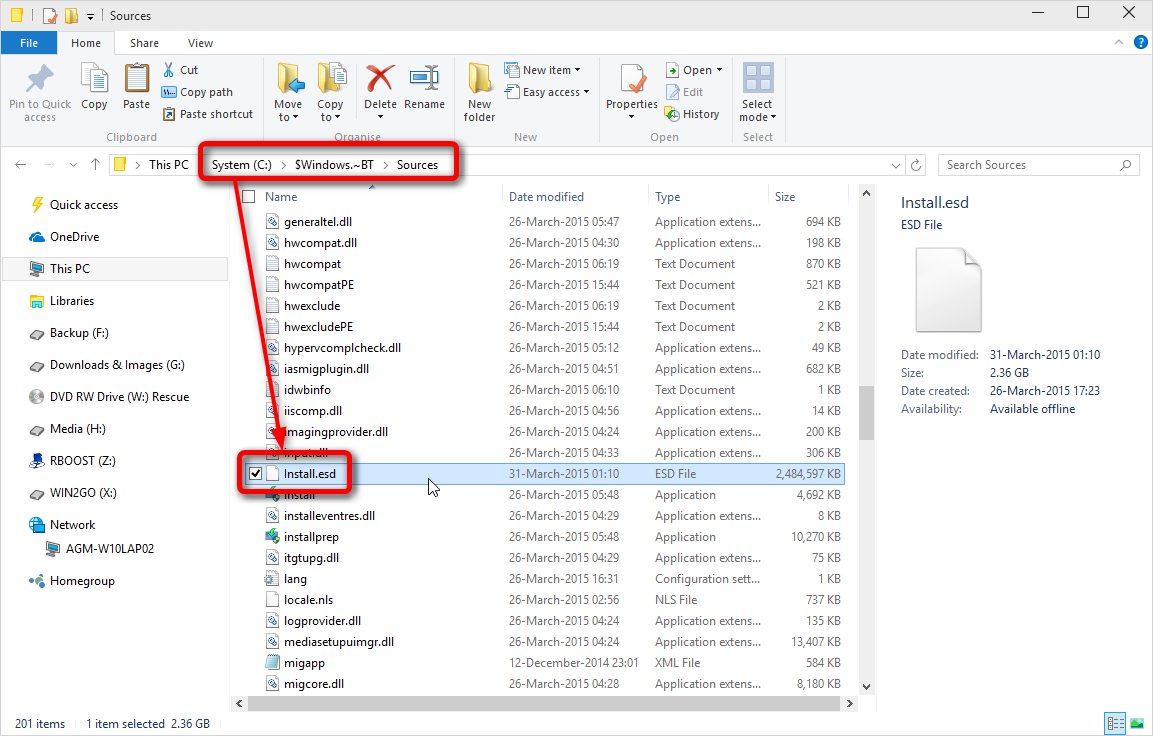Go up one folder level arrow
Viewport: 1153px width, 736px height.
[x=95, y=165]
